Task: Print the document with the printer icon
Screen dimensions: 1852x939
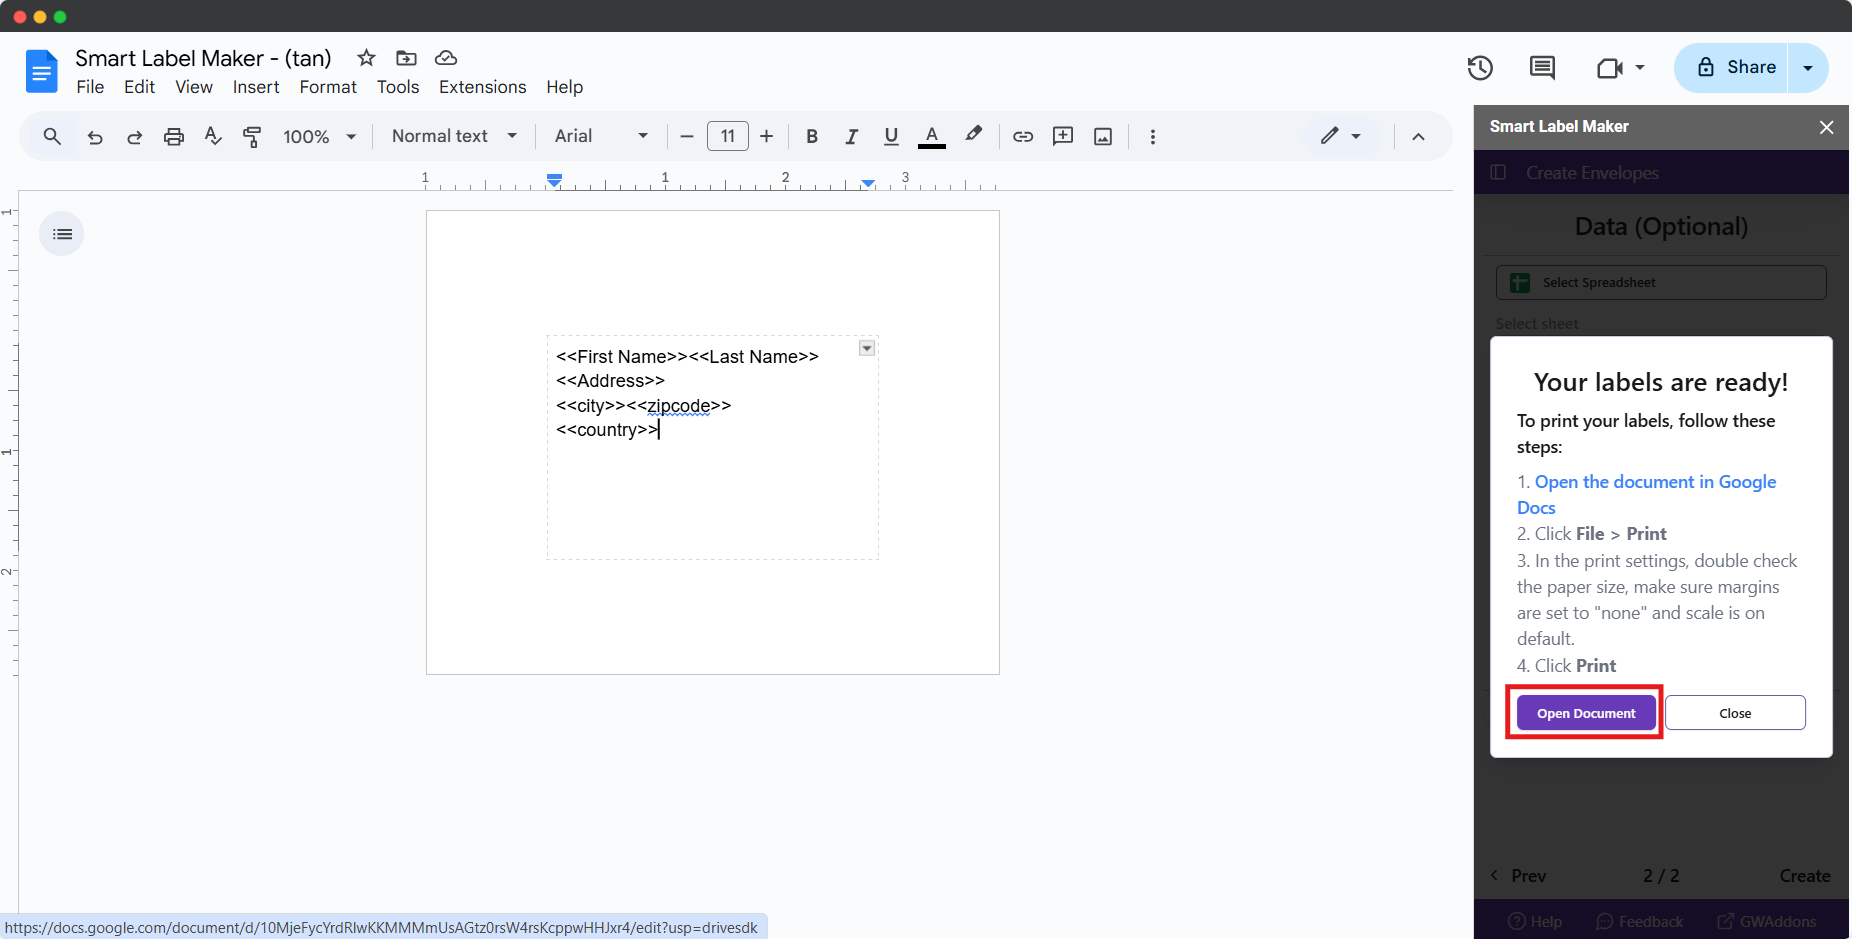Action: [x=174, y=137]
